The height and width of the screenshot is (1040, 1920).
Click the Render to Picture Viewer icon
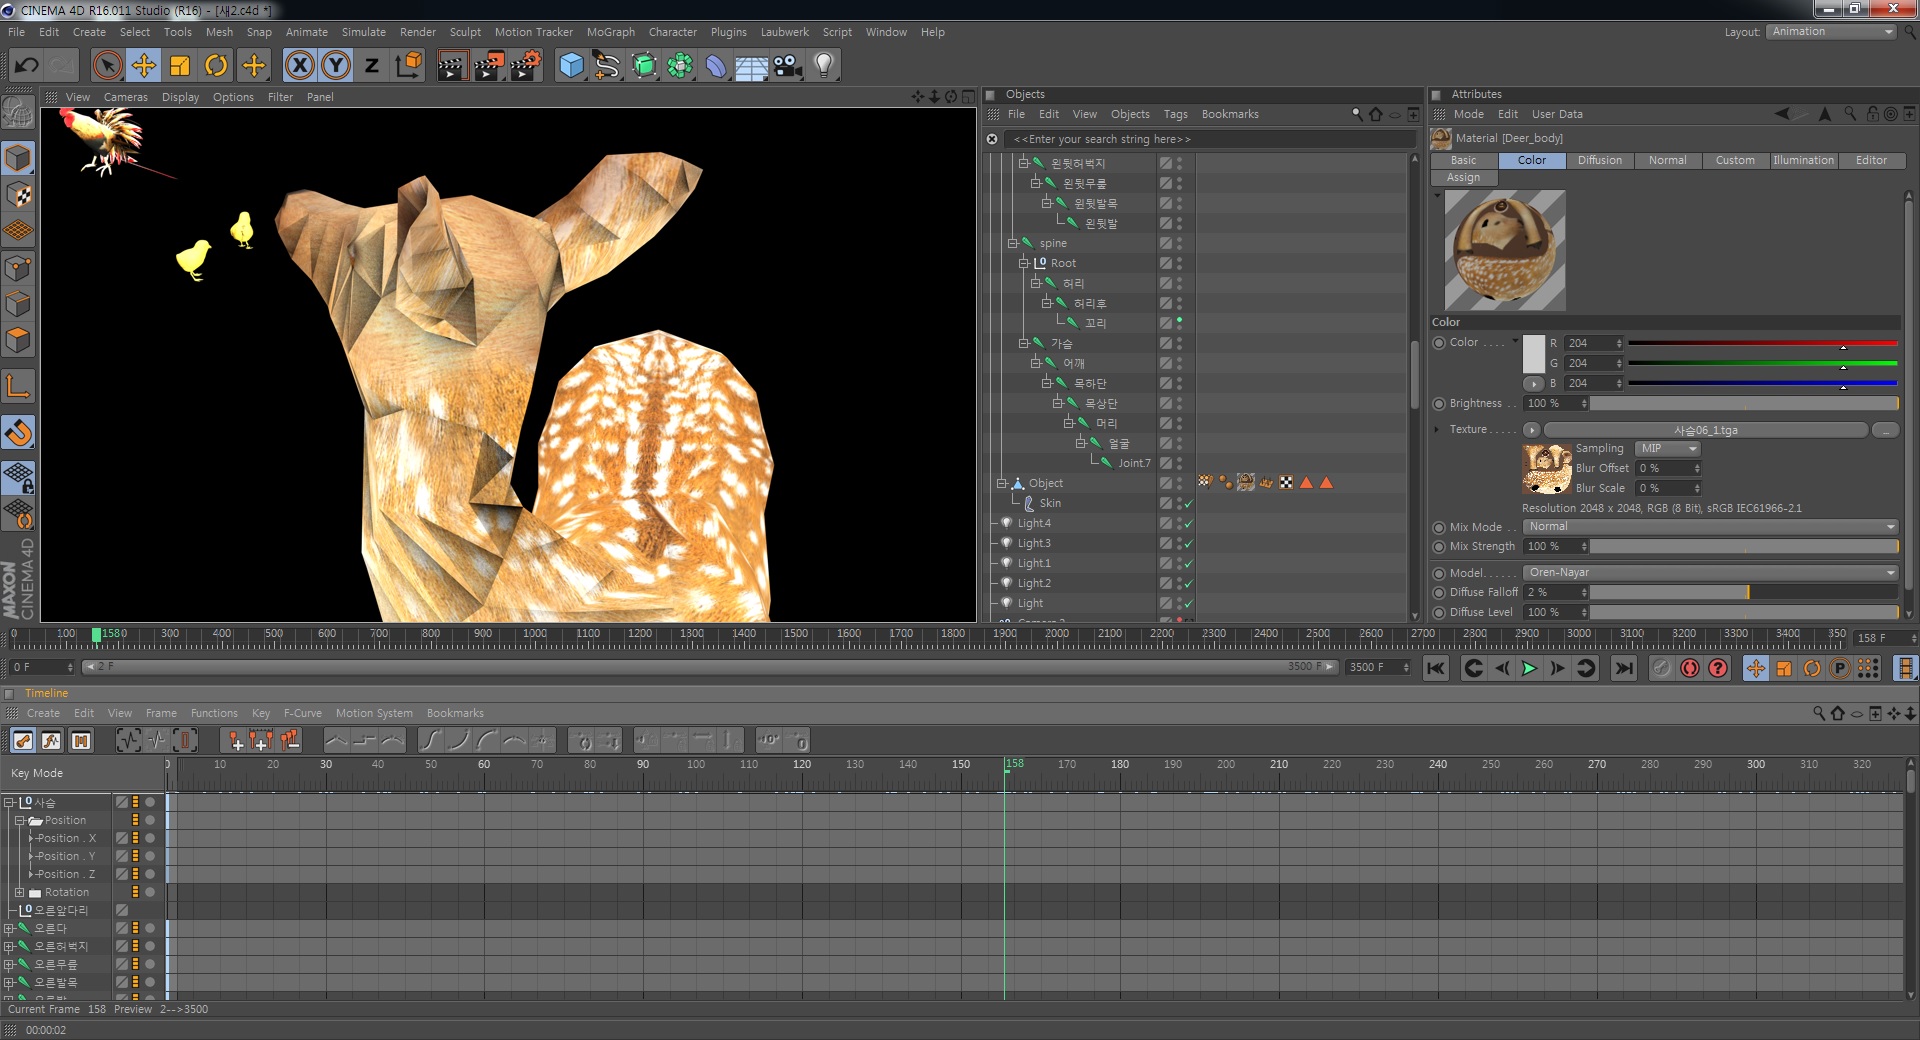pos(489,66)
